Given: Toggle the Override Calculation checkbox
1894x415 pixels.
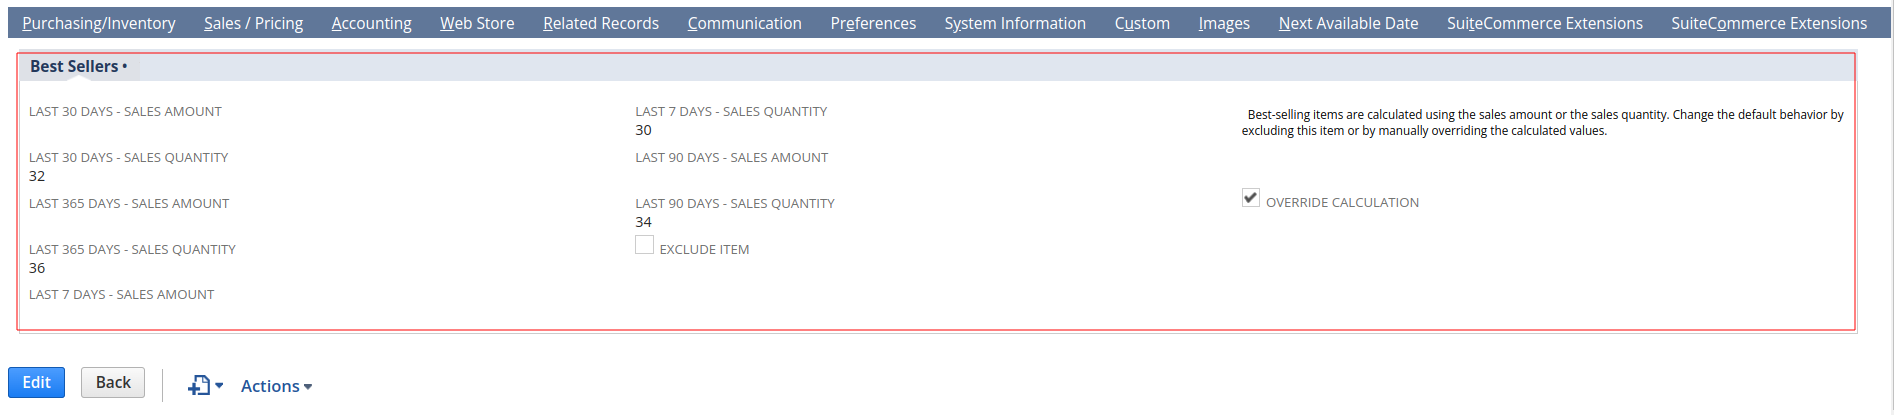Looking at the screenshot, I should (1250, 198).
